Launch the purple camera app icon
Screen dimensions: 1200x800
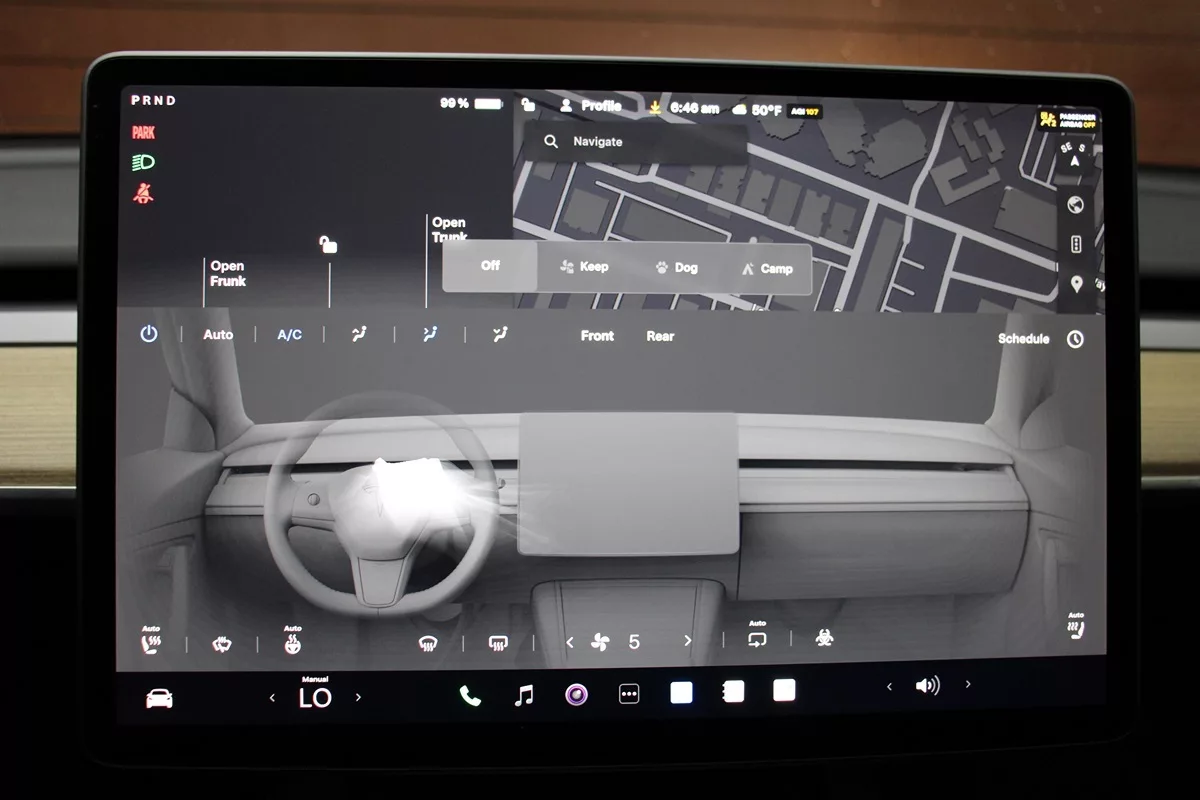[x=576, y=695]
